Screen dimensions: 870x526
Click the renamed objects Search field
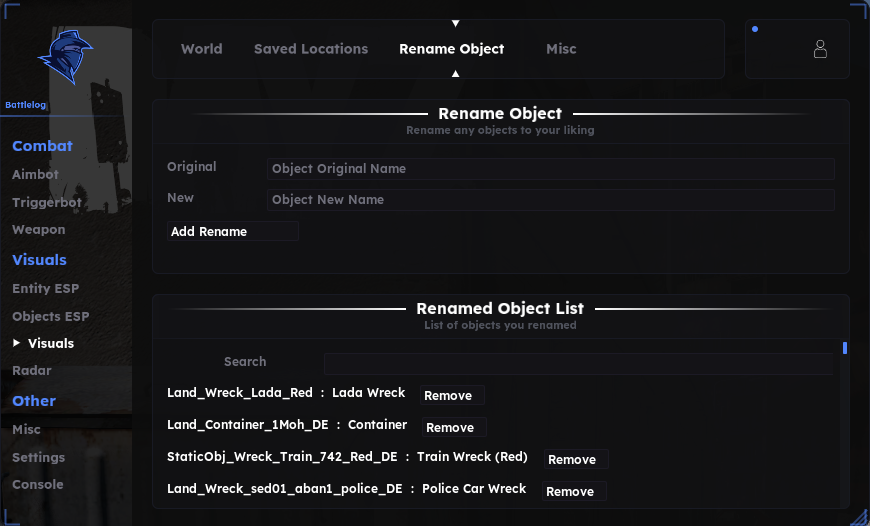pyautogui.click(x=578, y=364)
